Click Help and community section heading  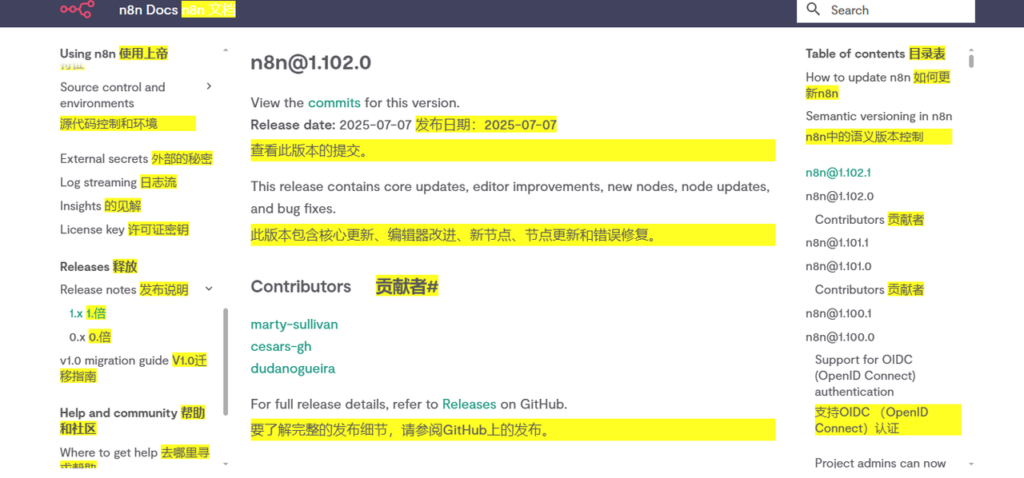pyautogui.click(x=119, y=413)
